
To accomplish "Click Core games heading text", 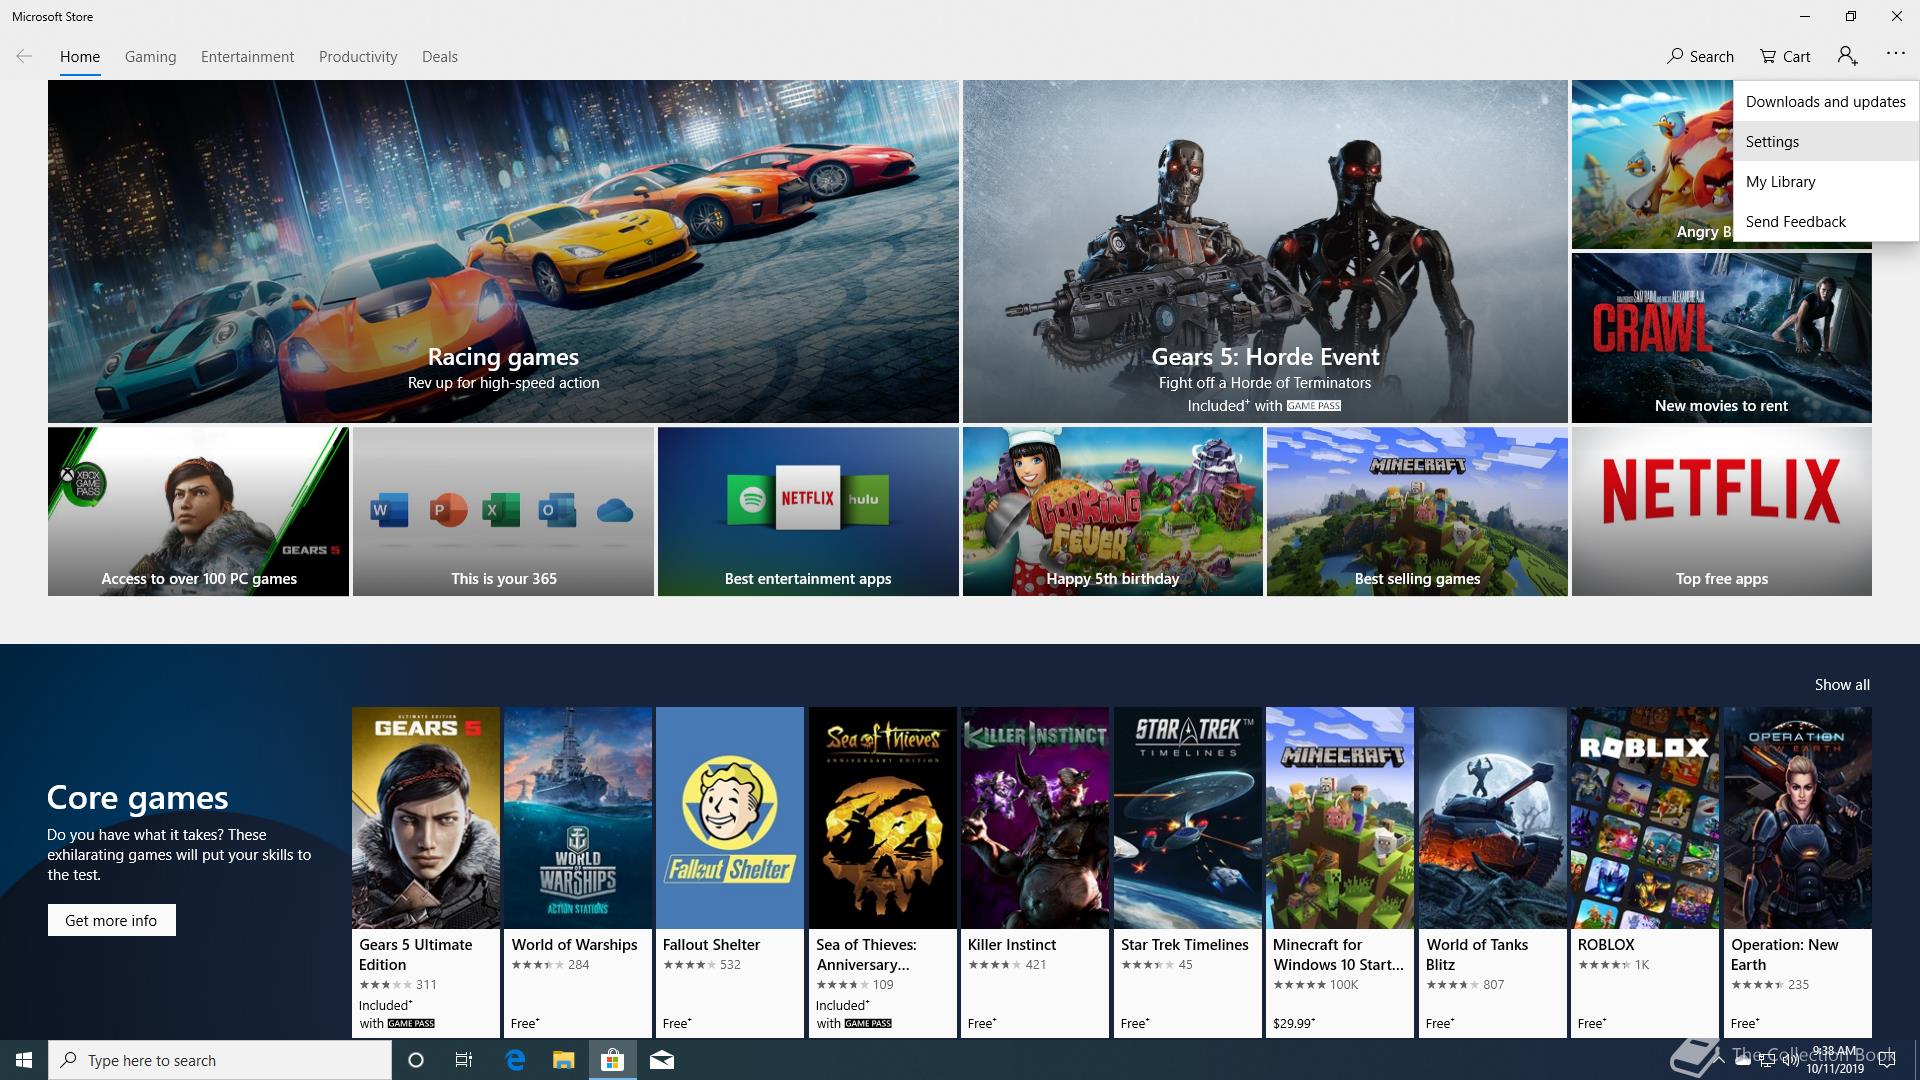I will pyautogui.click(x=137, y=798).
